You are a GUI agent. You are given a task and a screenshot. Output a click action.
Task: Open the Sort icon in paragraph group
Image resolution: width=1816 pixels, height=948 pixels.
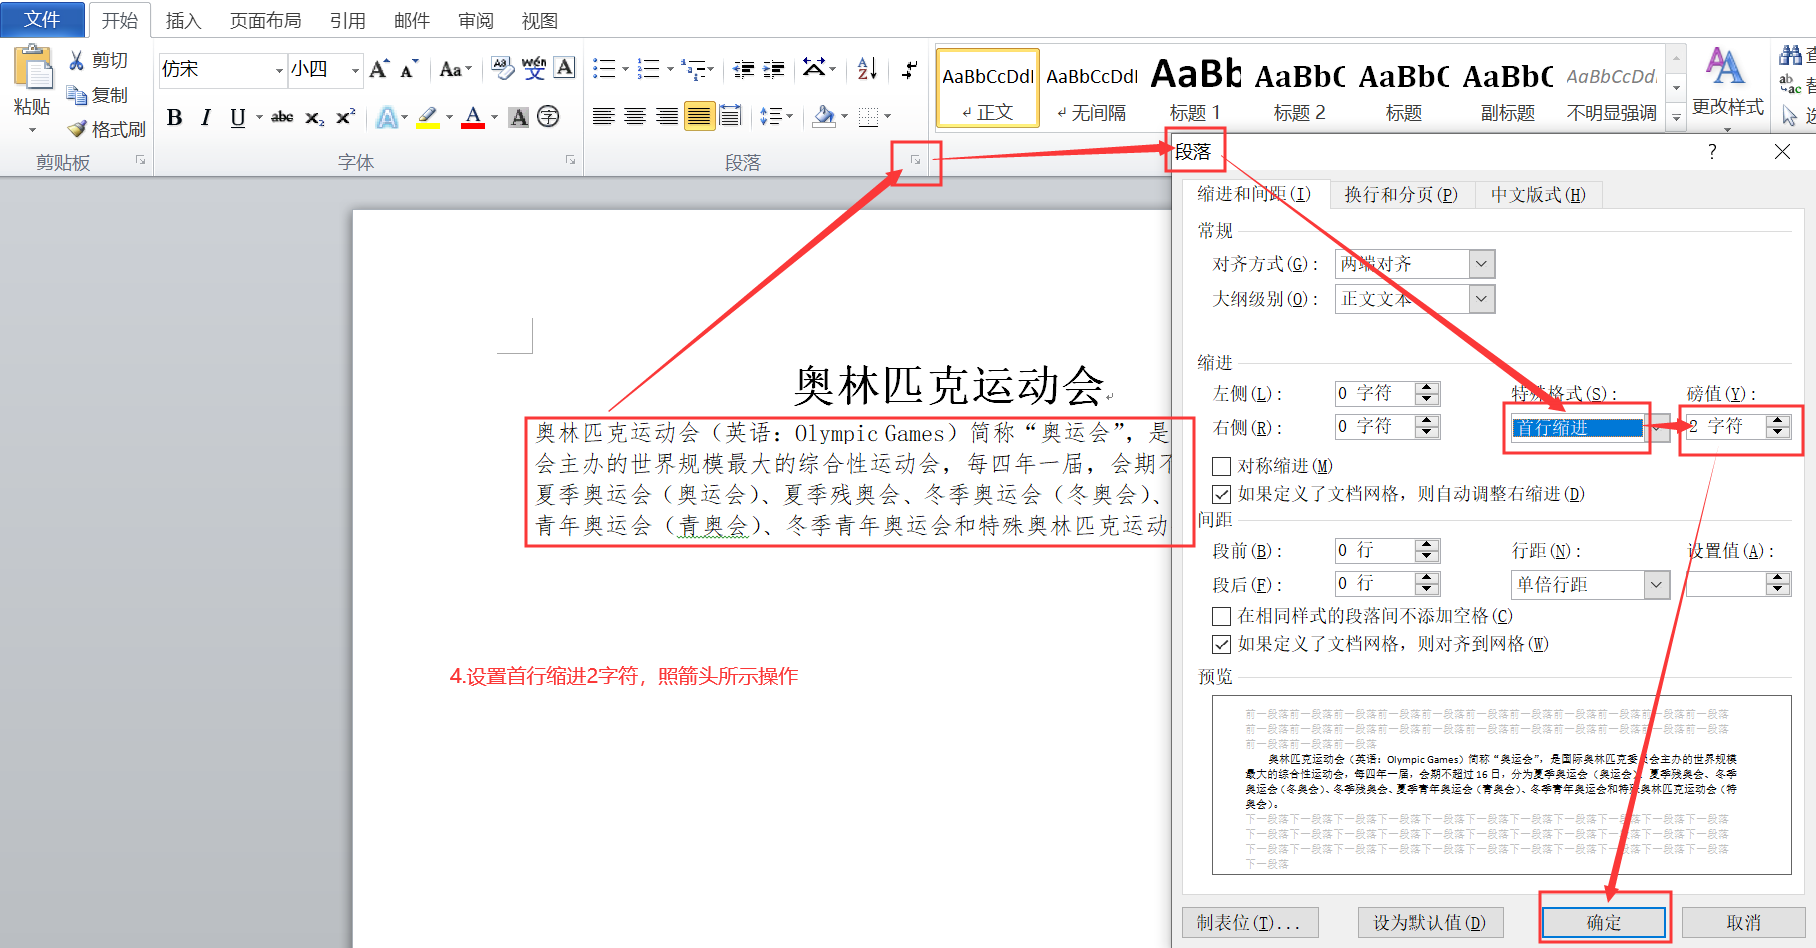[x=867, y=69]
